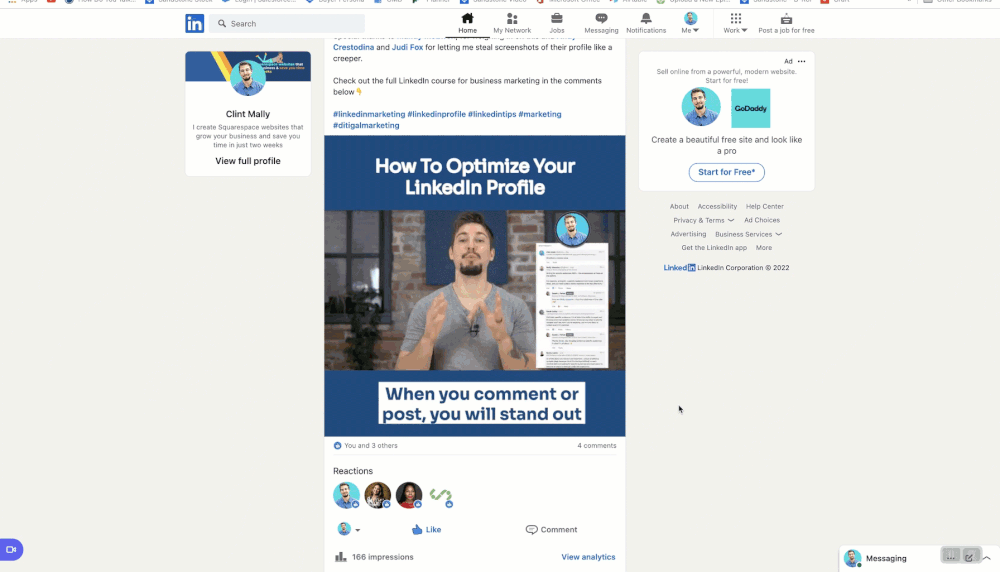1000x572 pixels.
Task: Expand Business Services dropdown
Action: click(748, 234)
